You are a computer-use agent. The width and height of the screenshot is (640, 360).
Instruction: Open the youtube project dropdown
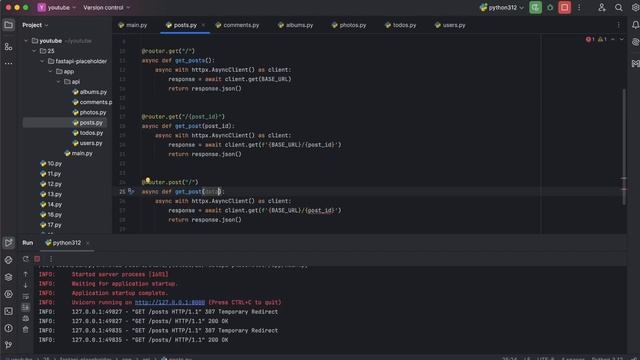pos(57,7)
